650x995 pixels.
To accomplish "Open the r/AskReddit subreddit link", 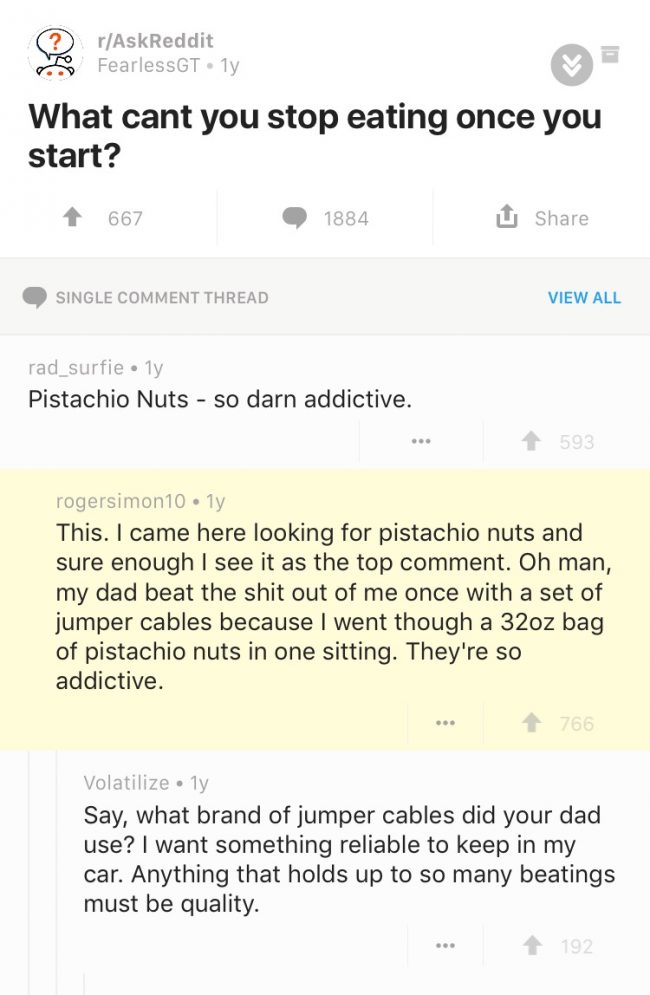I will tap(155, 41).
